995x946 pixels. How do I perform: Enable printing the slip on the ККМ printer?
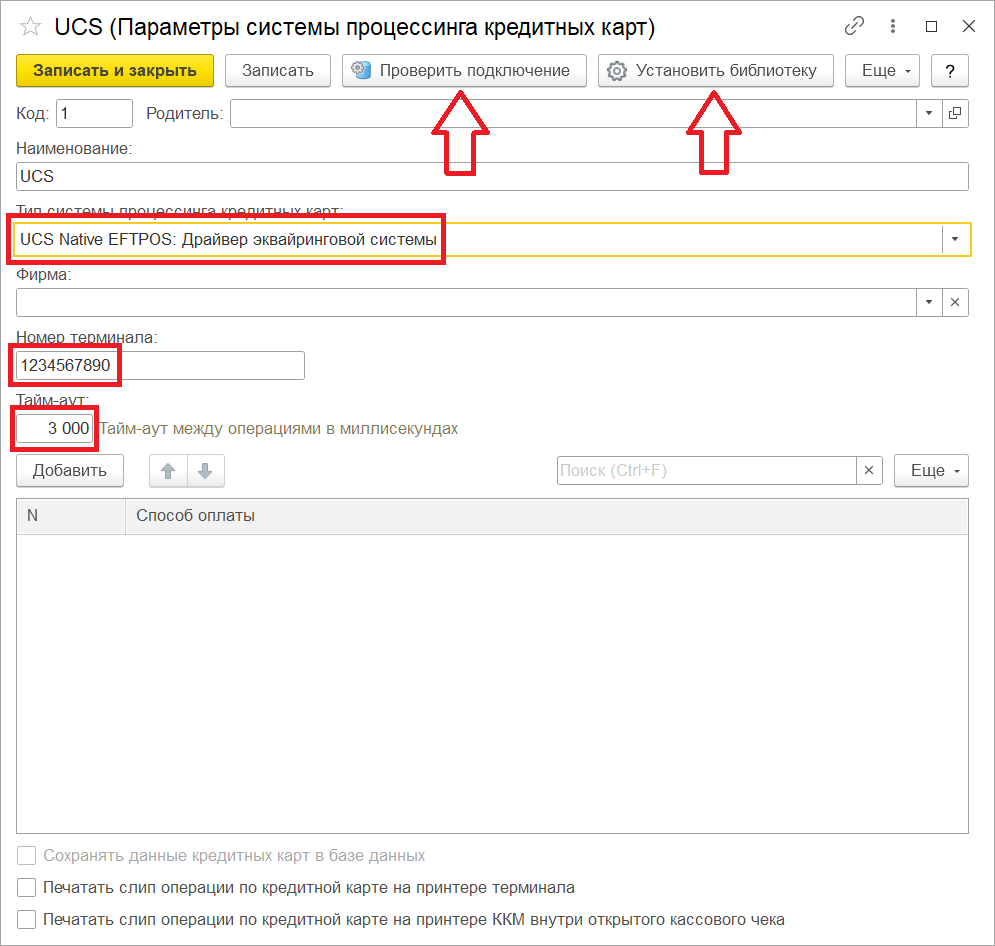pos(27,919)
